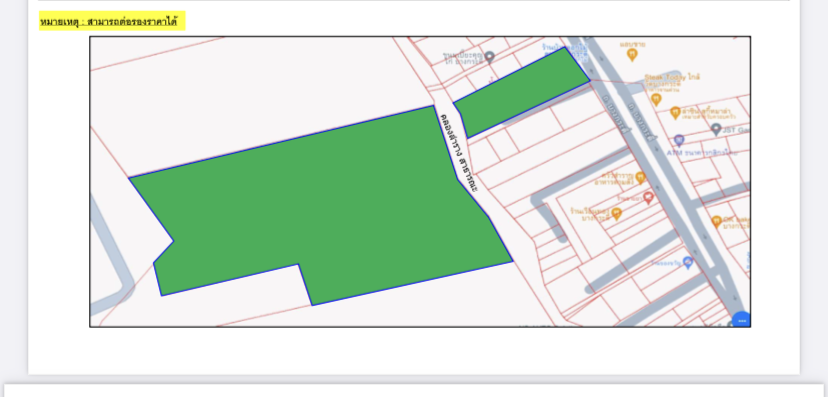Click the ATM bank label text
Screen dimensions: 828x397
(702, 153)
